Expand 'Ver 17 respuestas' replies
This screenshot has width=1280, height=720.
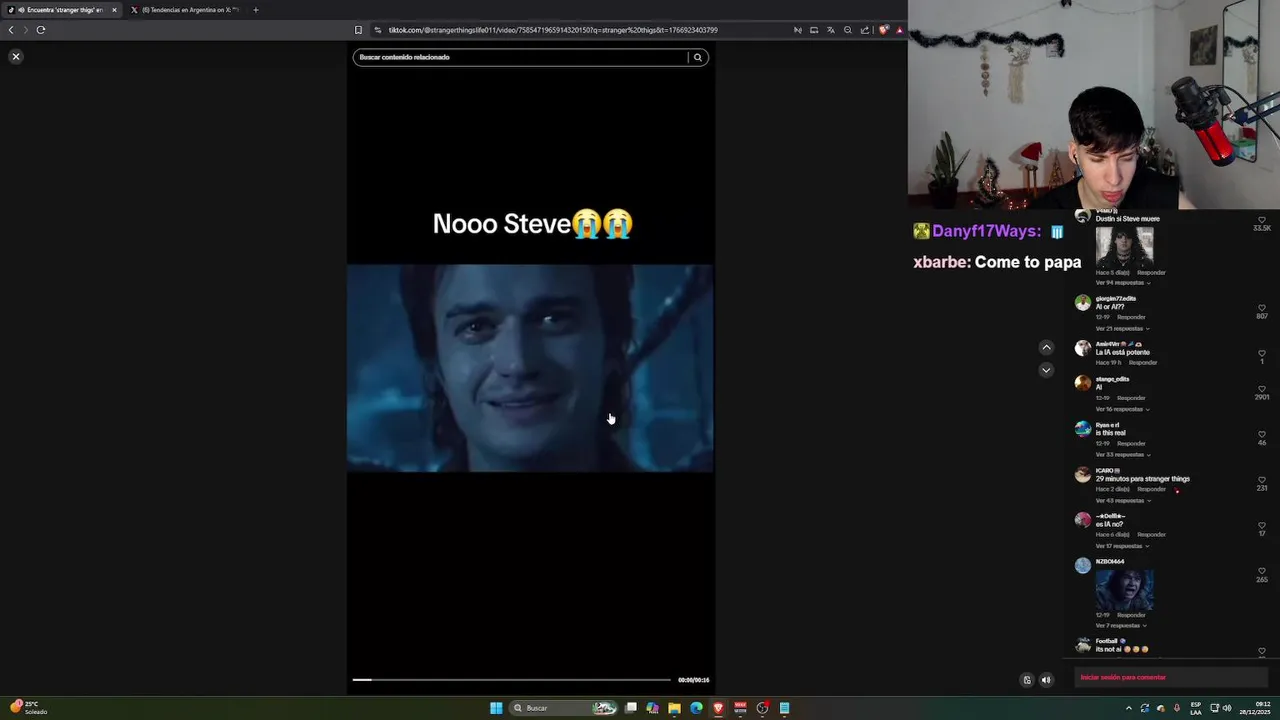(1122, 546)
